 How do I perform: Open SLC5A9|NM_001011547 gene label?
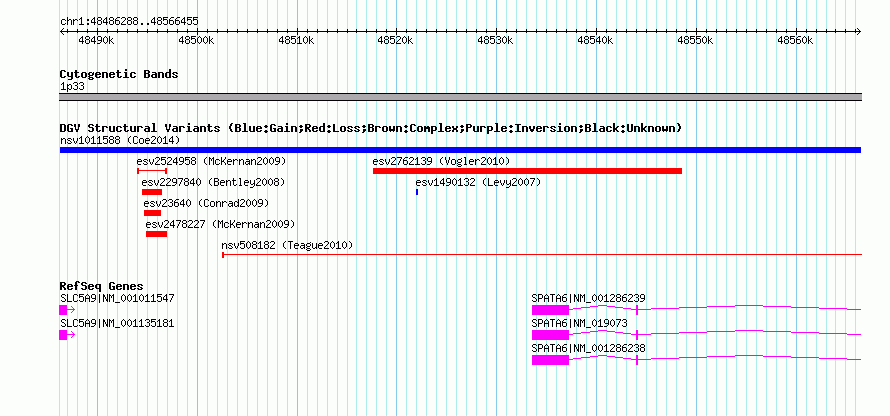click(x=117, y=298)
